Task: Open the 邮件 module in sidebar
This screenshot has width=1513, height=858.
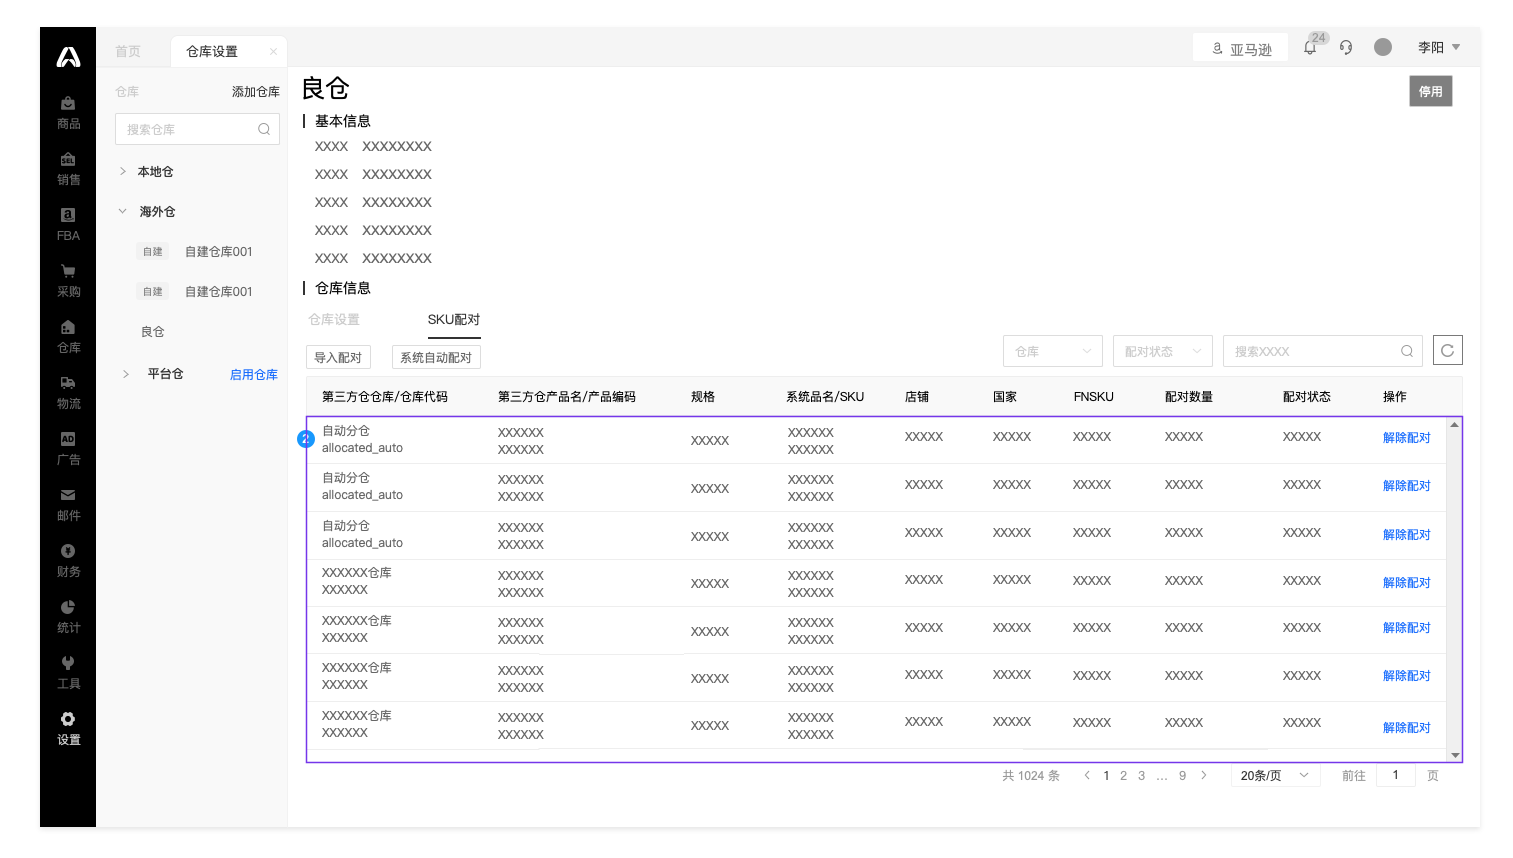Action: (68, 505)
